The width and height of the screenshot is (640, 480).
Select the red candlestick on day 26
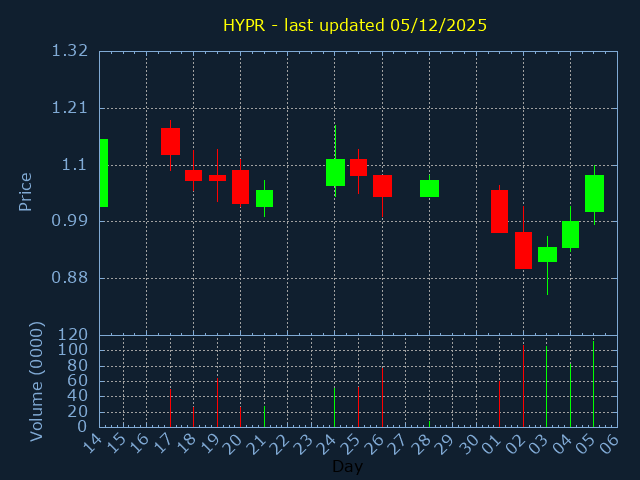(x=382, y=186)
